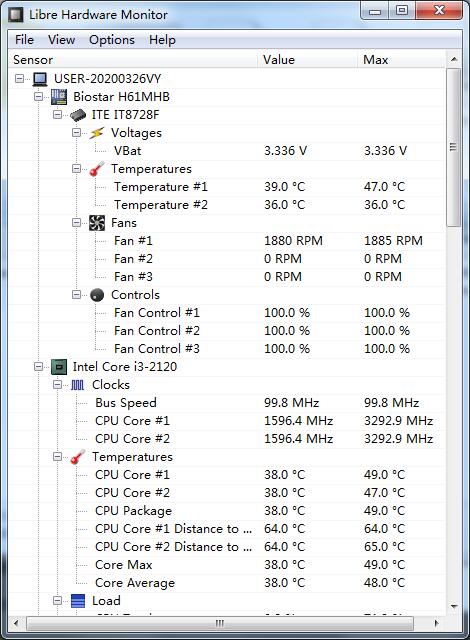Viewport: 470px width, 640px height.
Task: Collapse the Voltages tree node
Action: (76, 133)
